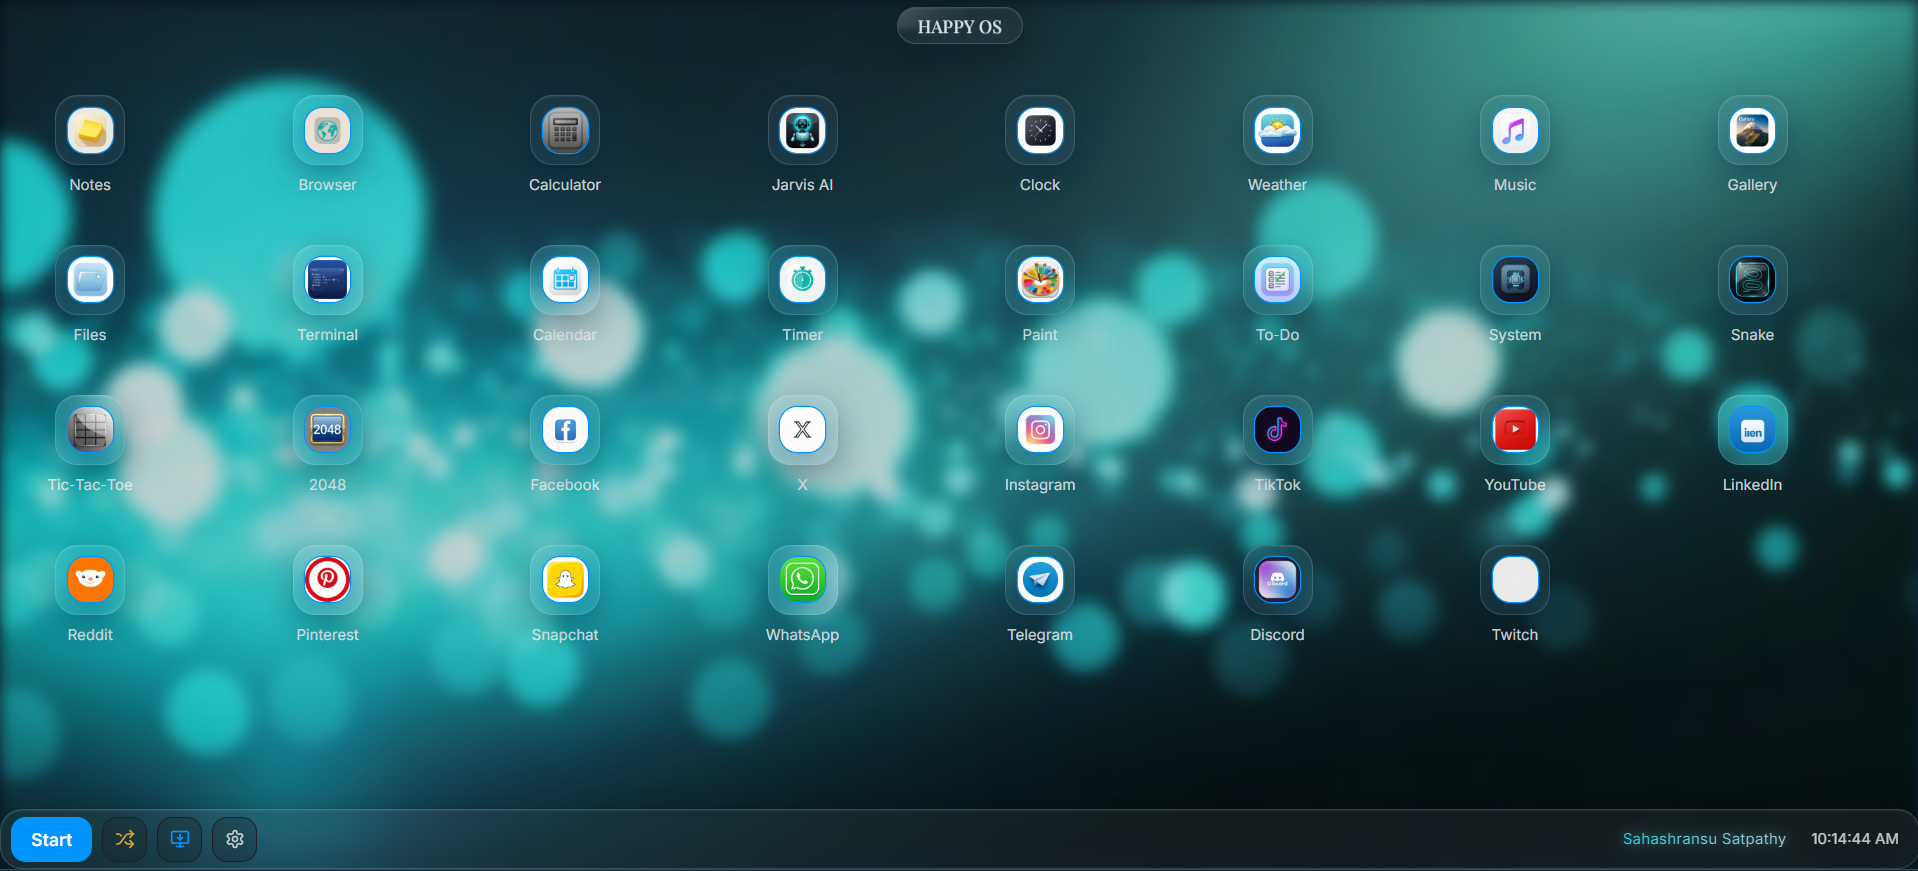This screenshot has height=871, width=1918.
Task: Open the Reddit app
Action: point(90,581)
